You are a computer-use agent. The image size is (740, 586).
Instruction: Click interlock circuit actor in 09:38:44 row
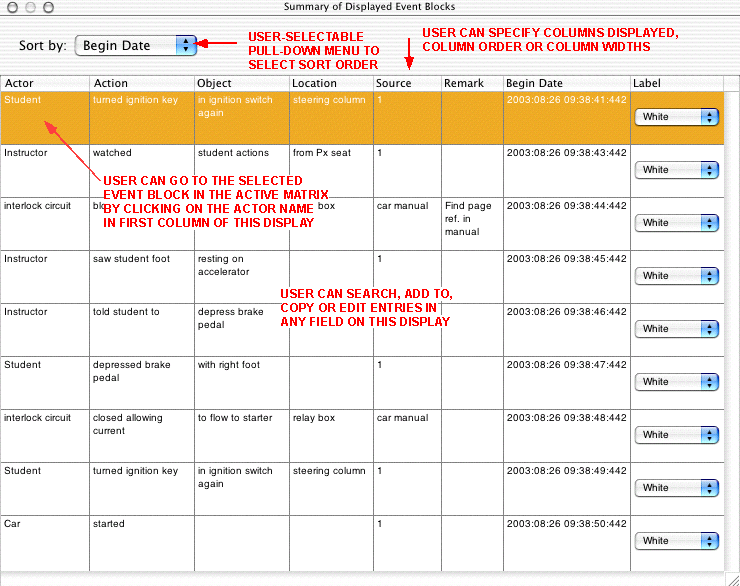(45, 224)
